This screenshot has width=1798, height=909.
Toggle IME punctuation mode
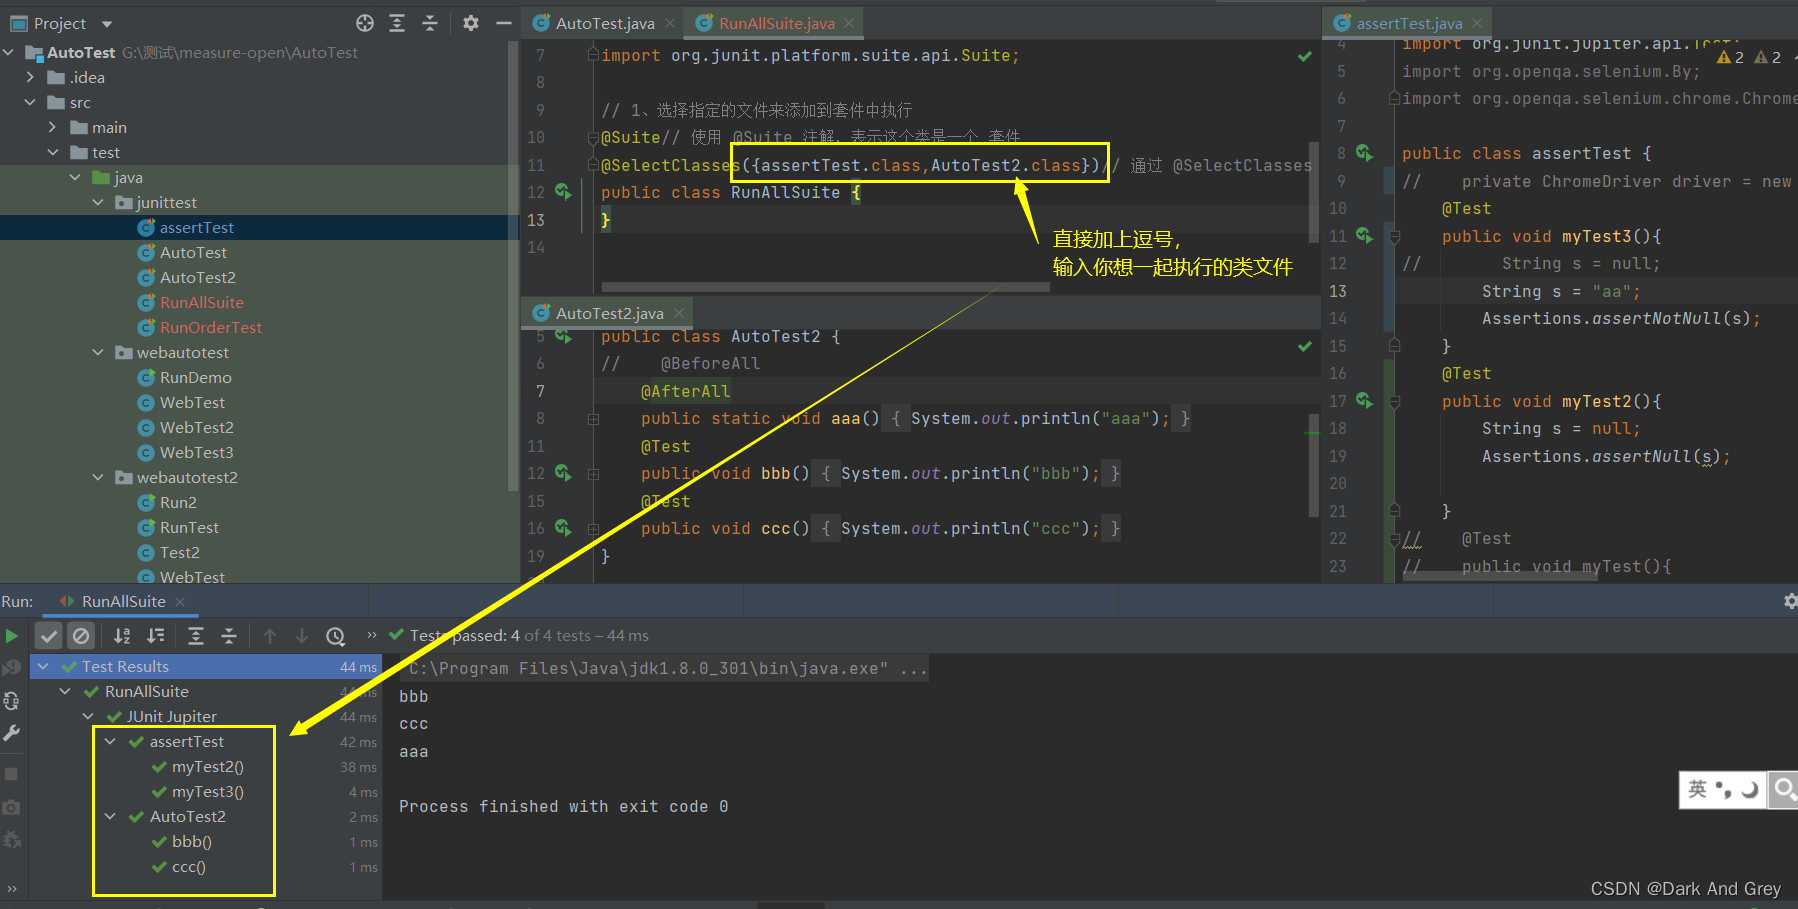[x=1723, y=789]
